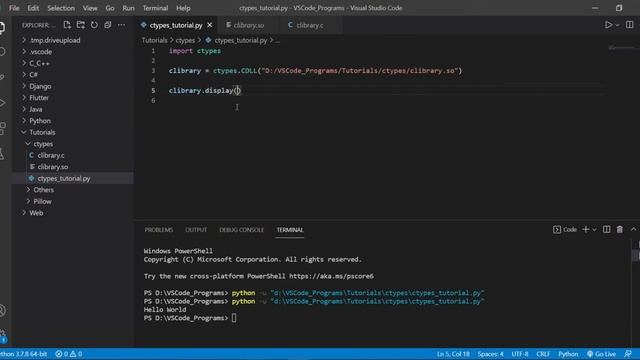This screenshot has height=360, width=640.
Task: Select the ctypes_tutorial.py editor tab
Action: (x=176, y=25)
